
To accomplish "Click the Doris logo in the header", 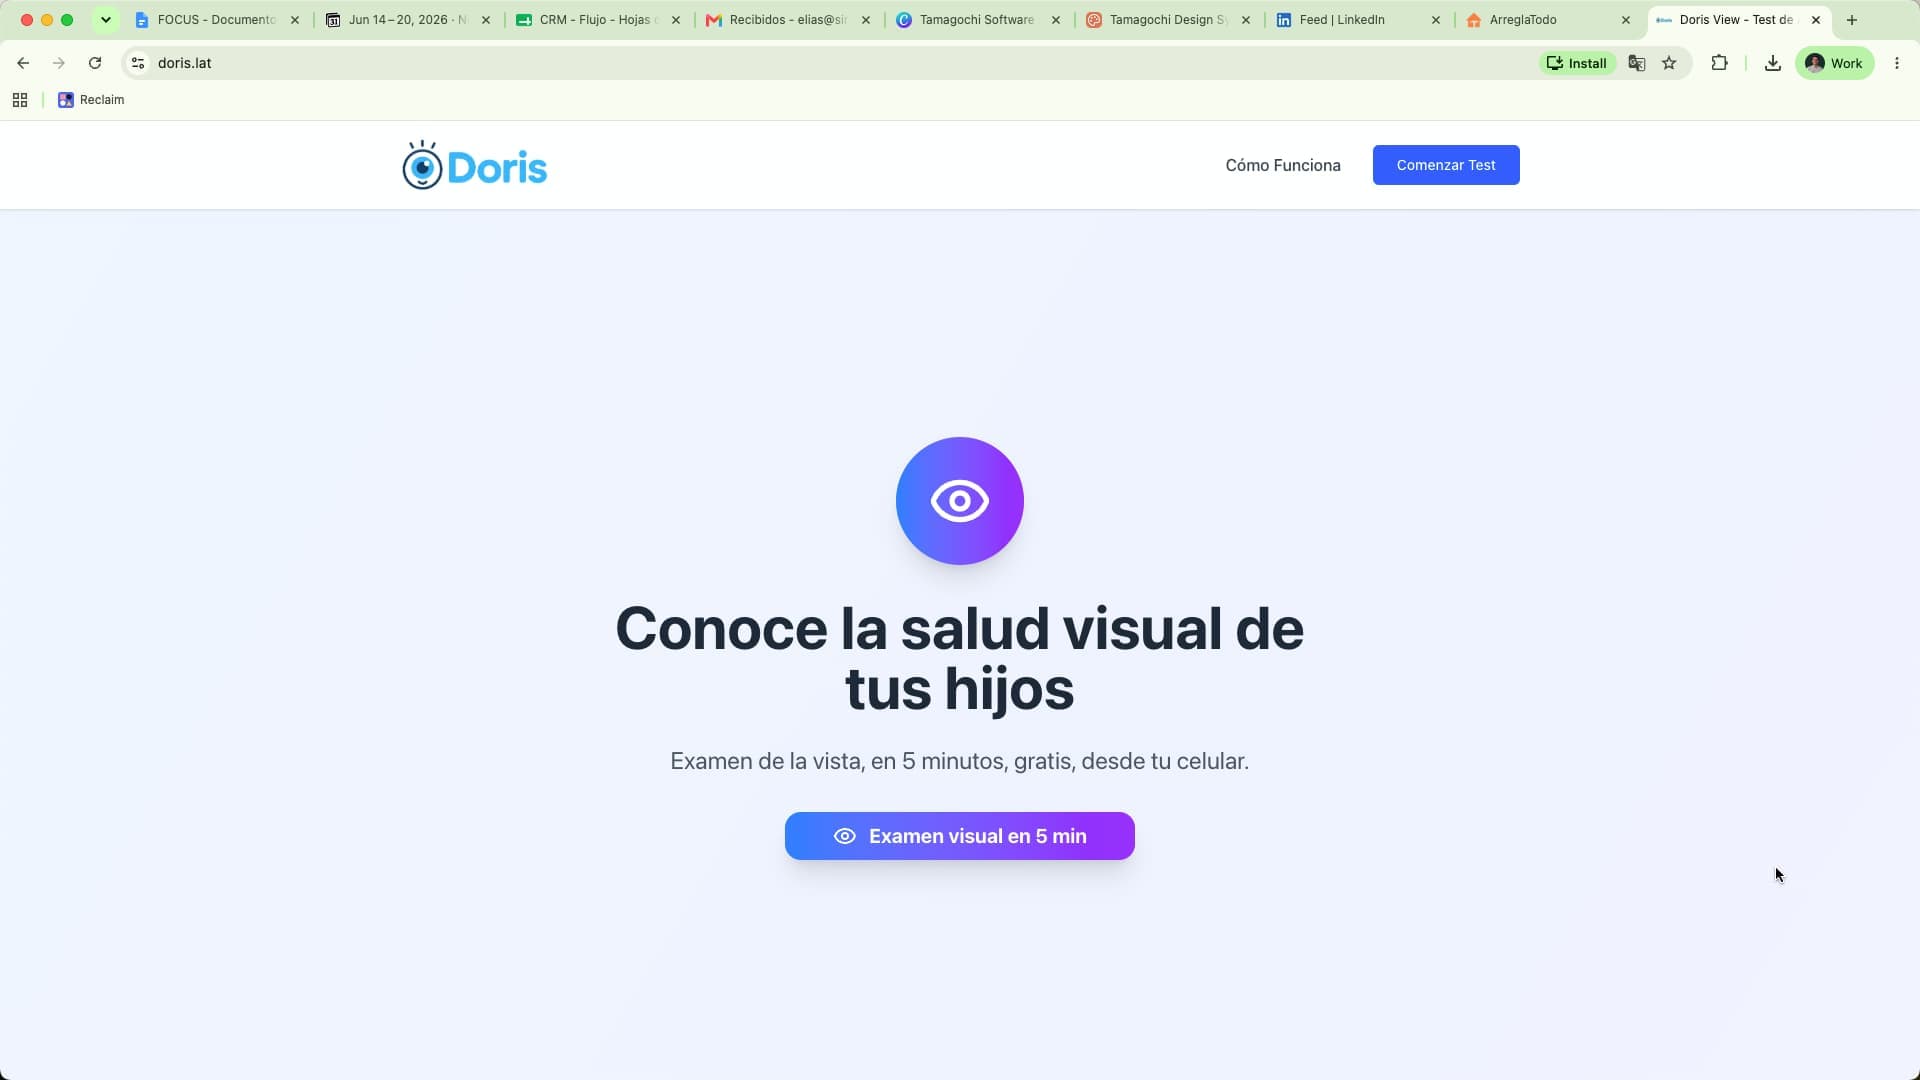I will [474, 165].
